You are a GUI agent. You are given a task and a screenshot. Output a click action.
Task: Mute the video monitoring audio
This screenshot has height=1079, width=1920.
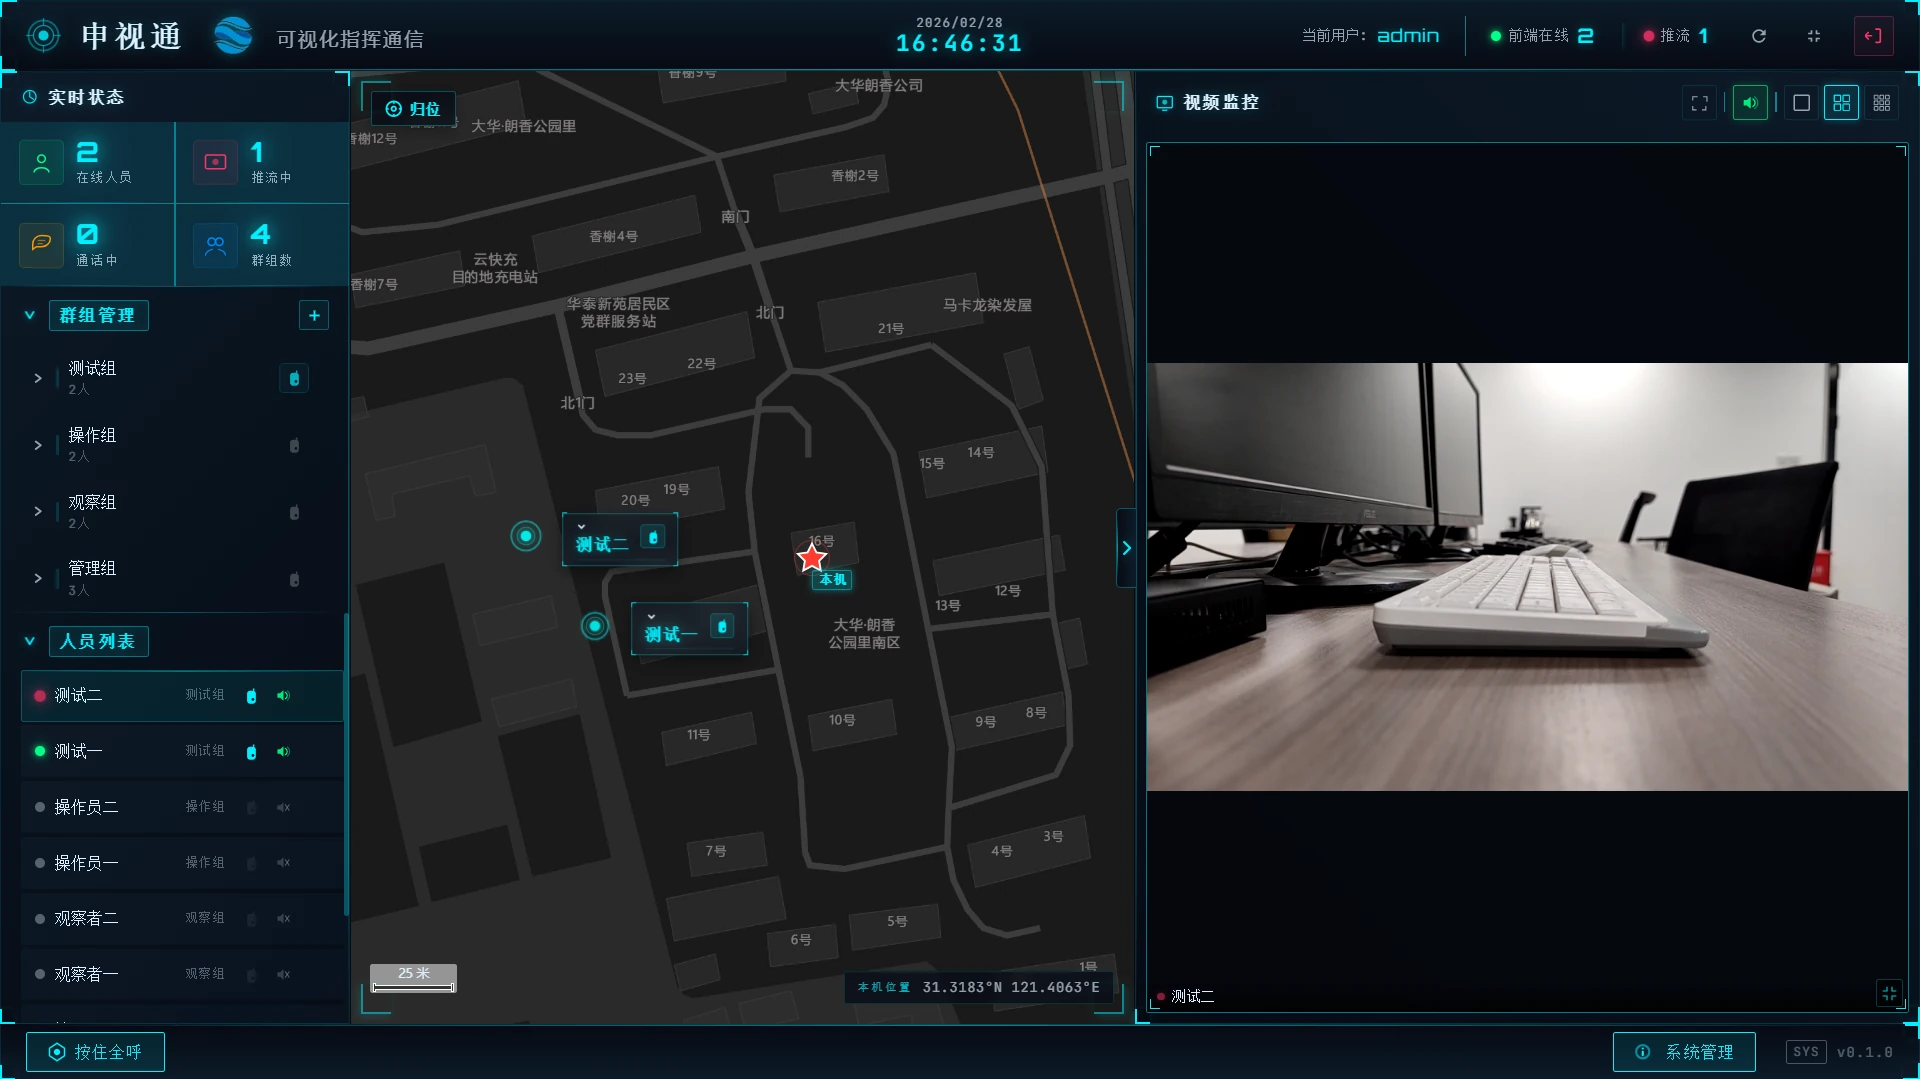[1750, 103]
